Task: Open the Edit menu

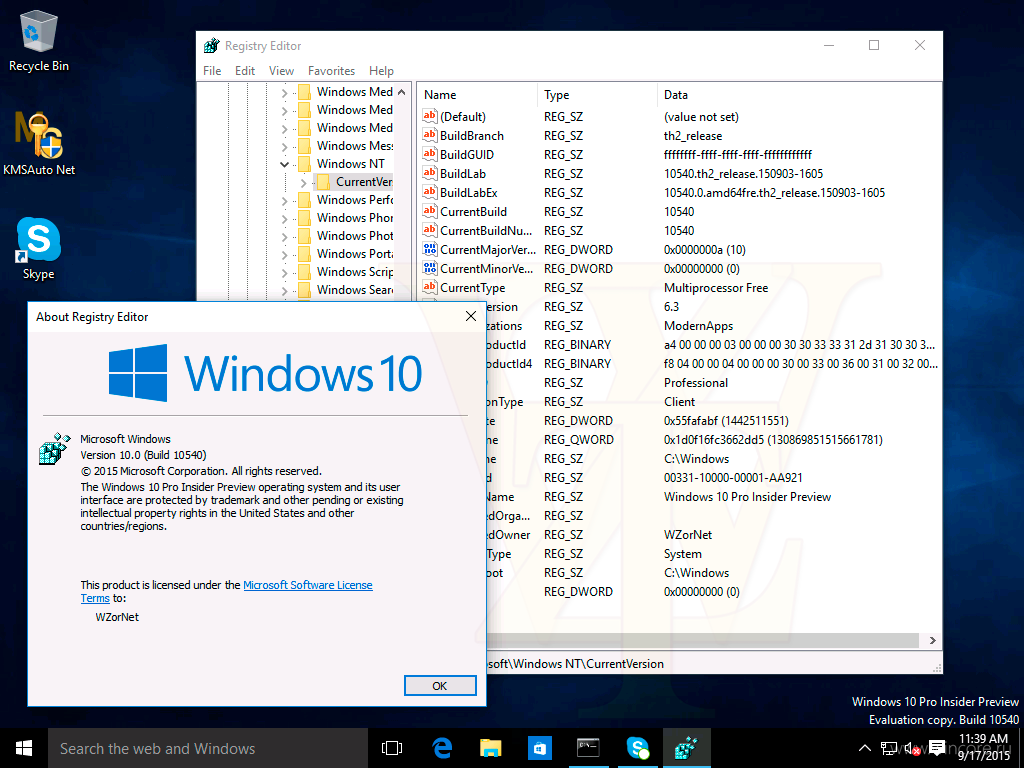Action: (245, 71)
